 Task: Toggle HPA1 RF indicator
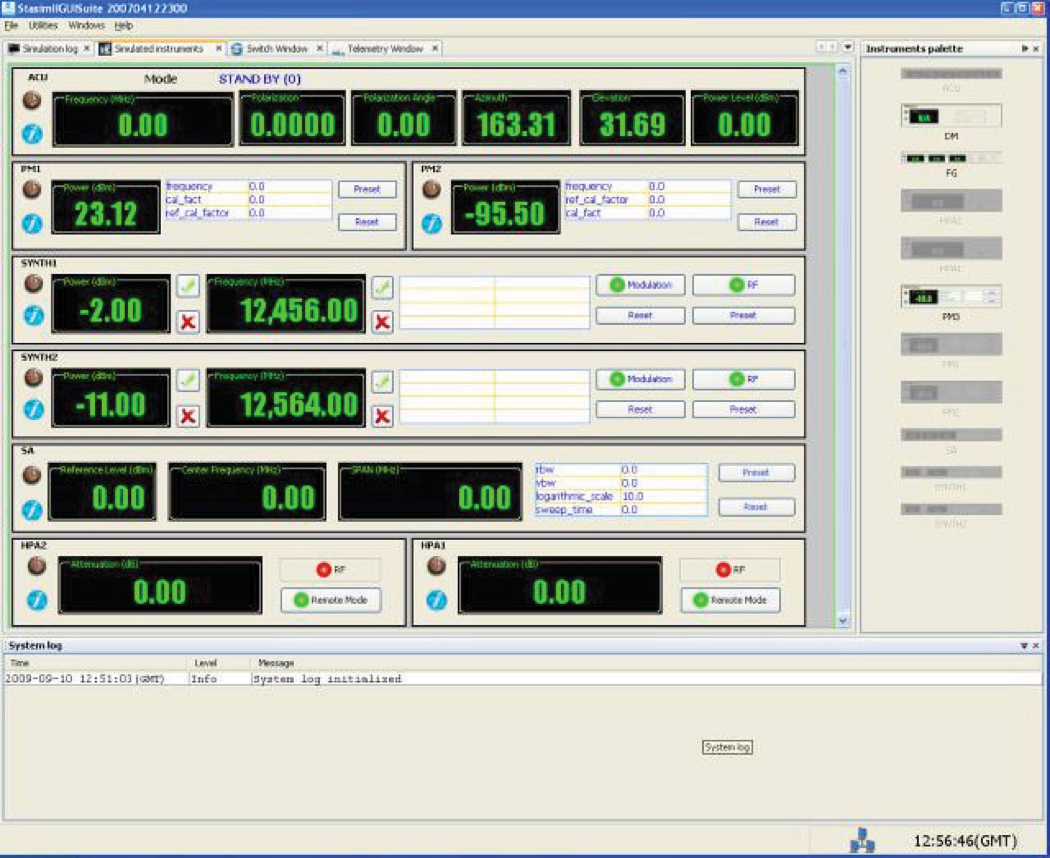pos(730,569)
